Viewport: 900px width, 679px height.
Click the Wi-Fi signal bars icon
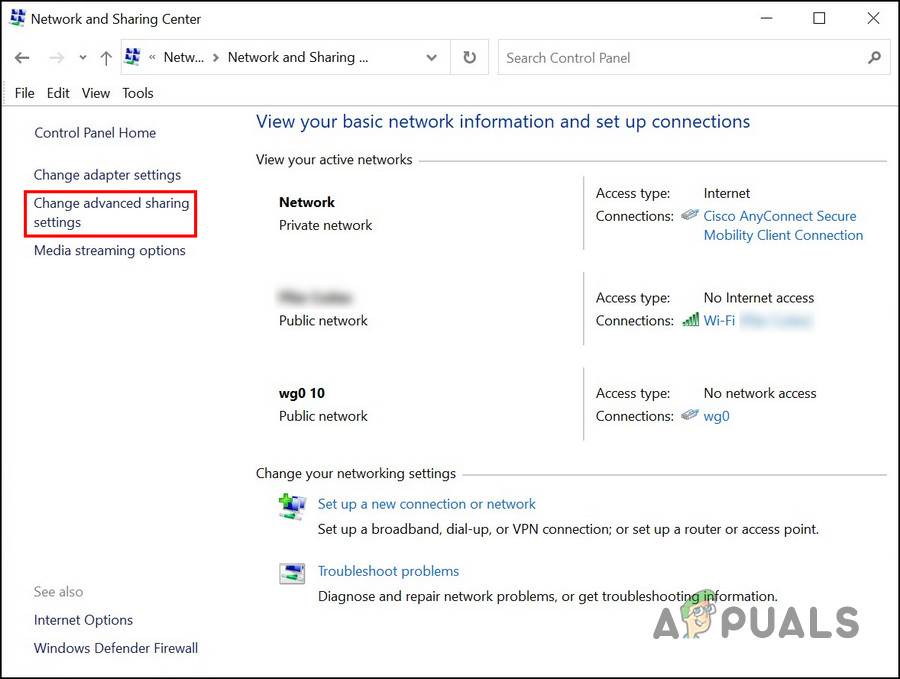point(691,320)
